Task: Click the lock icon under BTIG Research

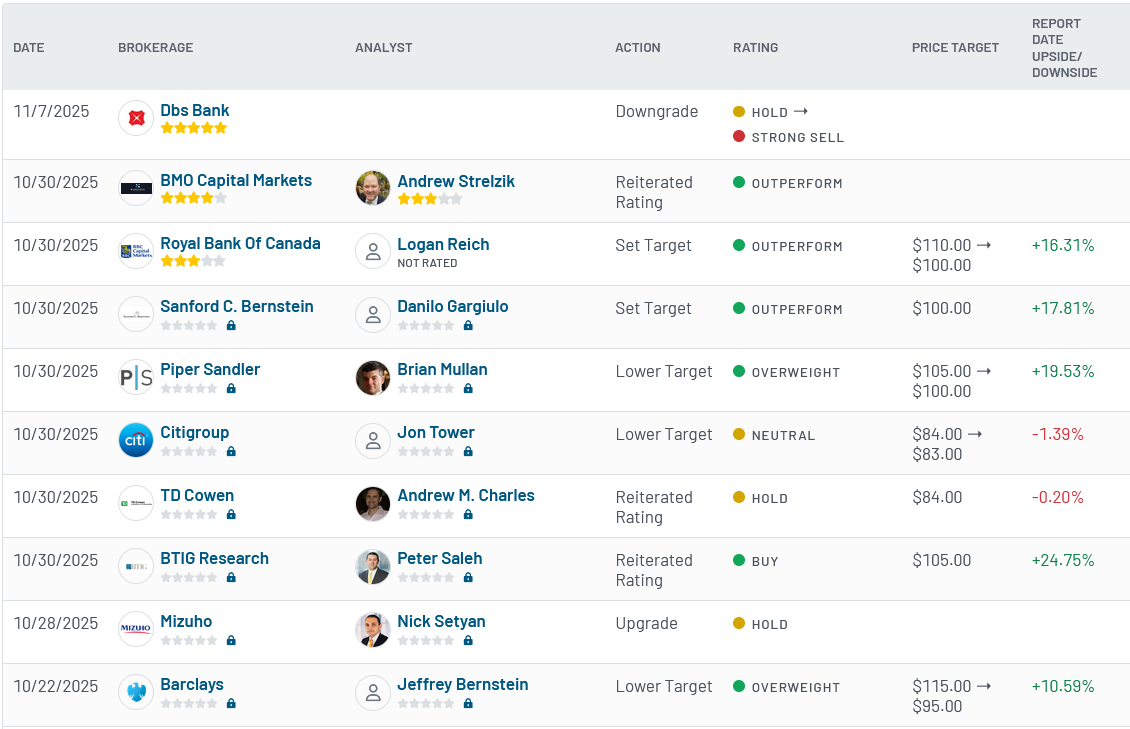Action: 231,578
